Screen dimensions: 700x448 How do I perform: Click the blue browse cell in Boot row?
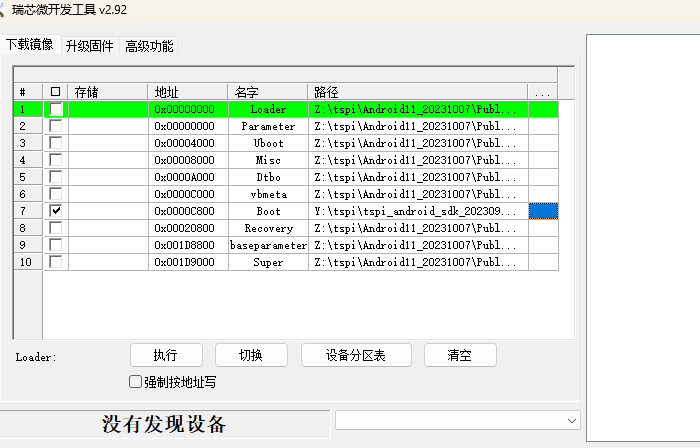pos(543,211)
